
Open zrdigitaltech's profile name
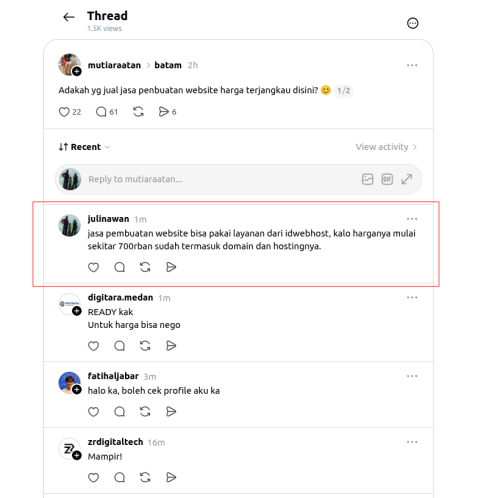115,442
